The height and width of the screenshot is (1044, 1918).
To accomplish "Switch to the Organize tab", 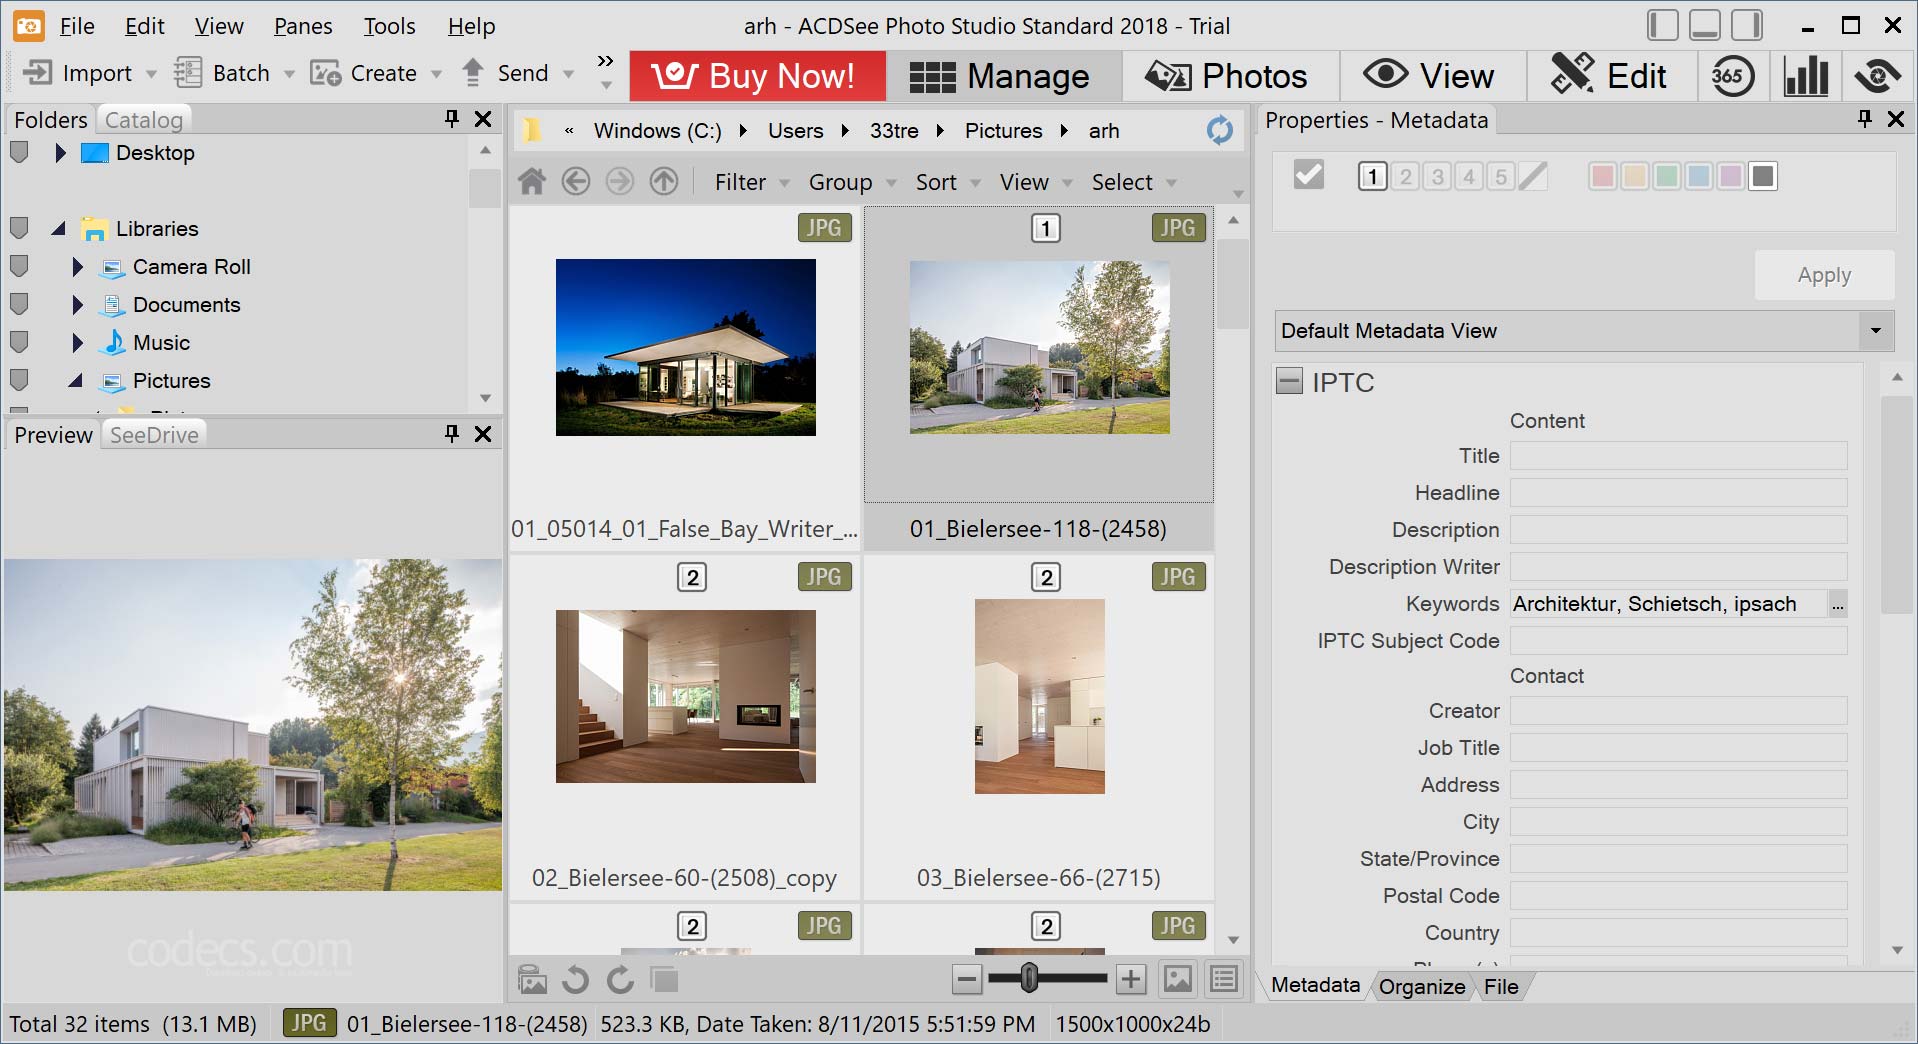I will 1422,987.
